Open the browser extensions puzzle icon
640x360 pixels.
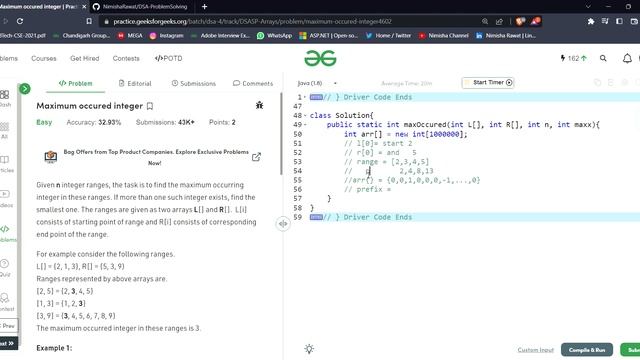pyautogui.click(x=591, y=21)
